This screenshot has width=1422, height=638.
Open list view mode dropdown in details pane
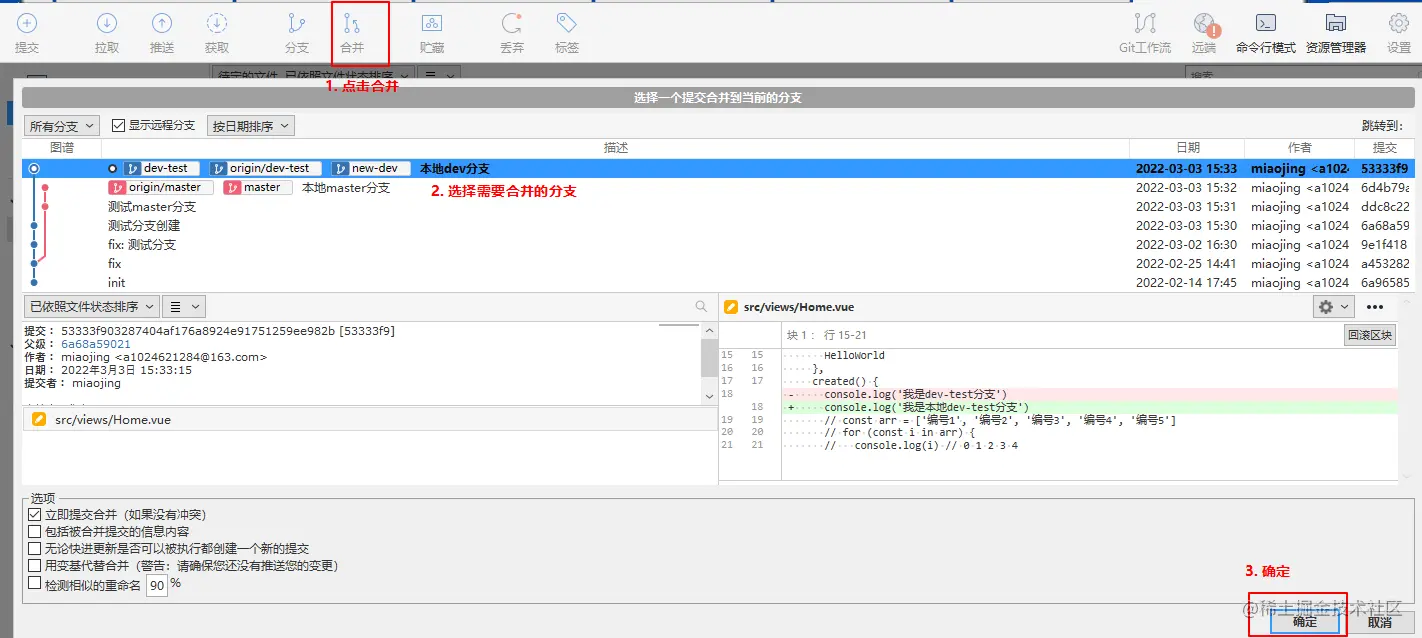[184, 307]
